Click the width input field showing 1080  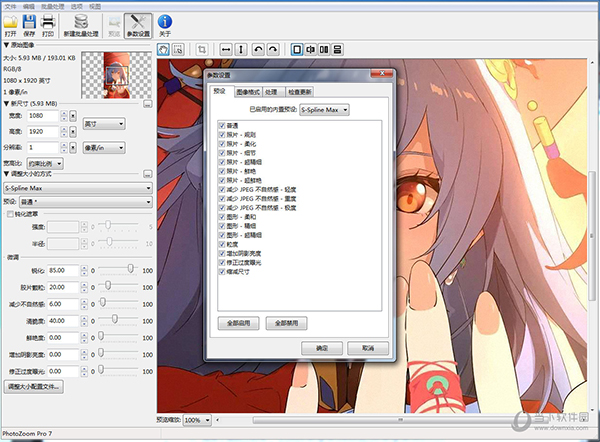pos(43,116)
